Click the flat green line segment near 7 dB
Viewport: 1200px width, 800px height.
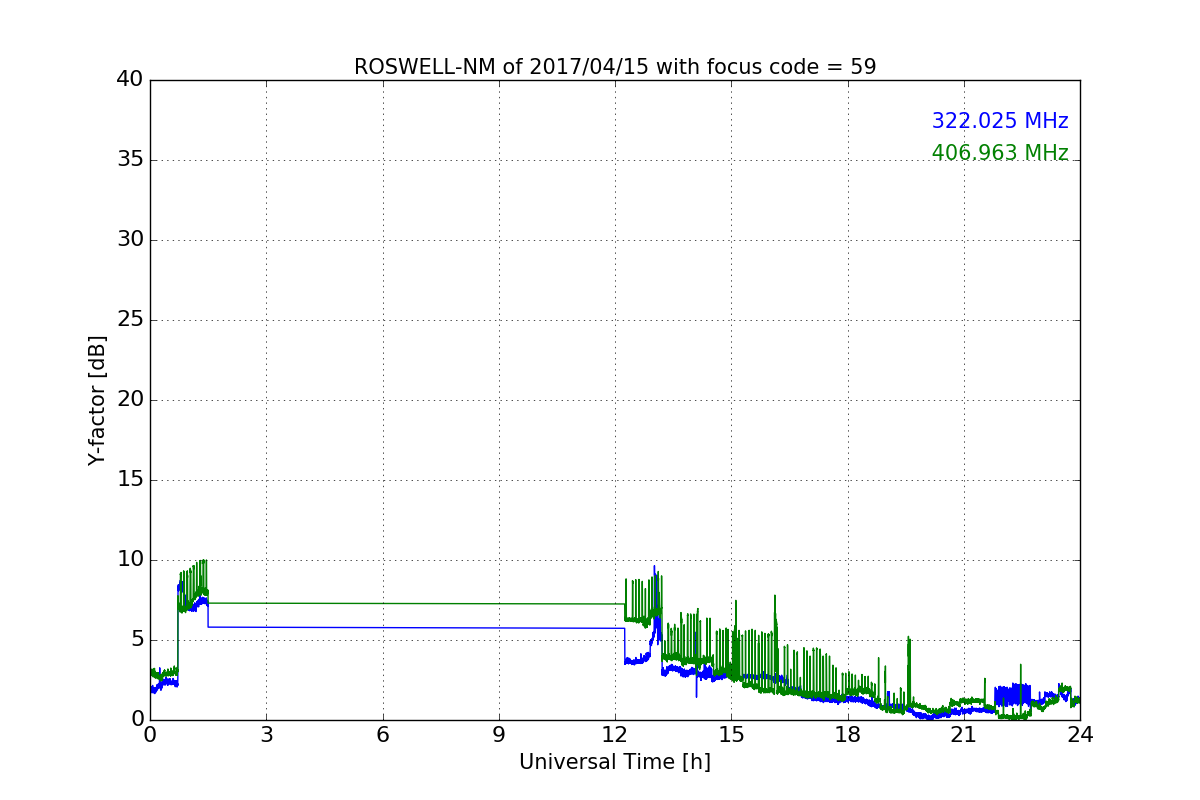pos(416,603)
